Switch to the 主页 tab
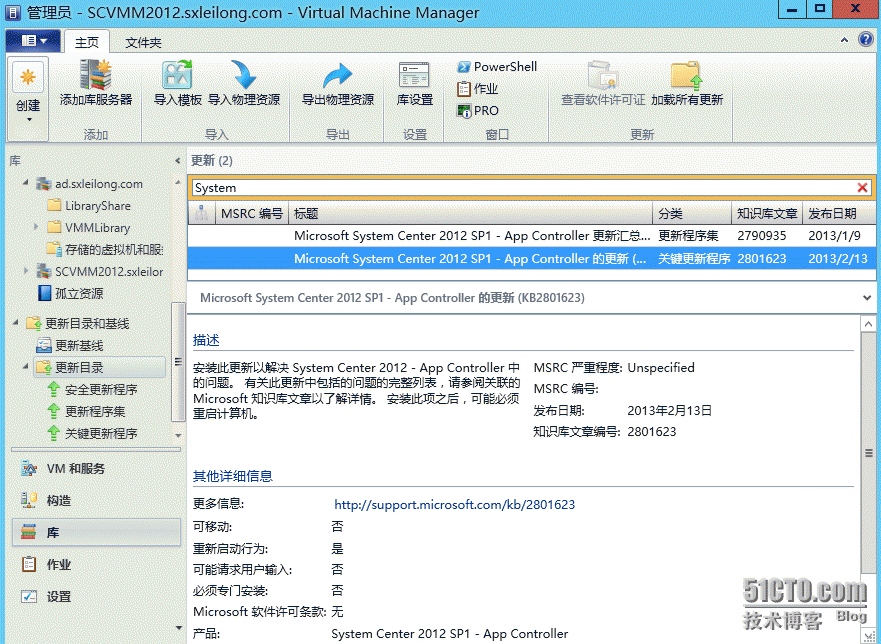The width and height of the screenshot is (881, 644). 87,43
